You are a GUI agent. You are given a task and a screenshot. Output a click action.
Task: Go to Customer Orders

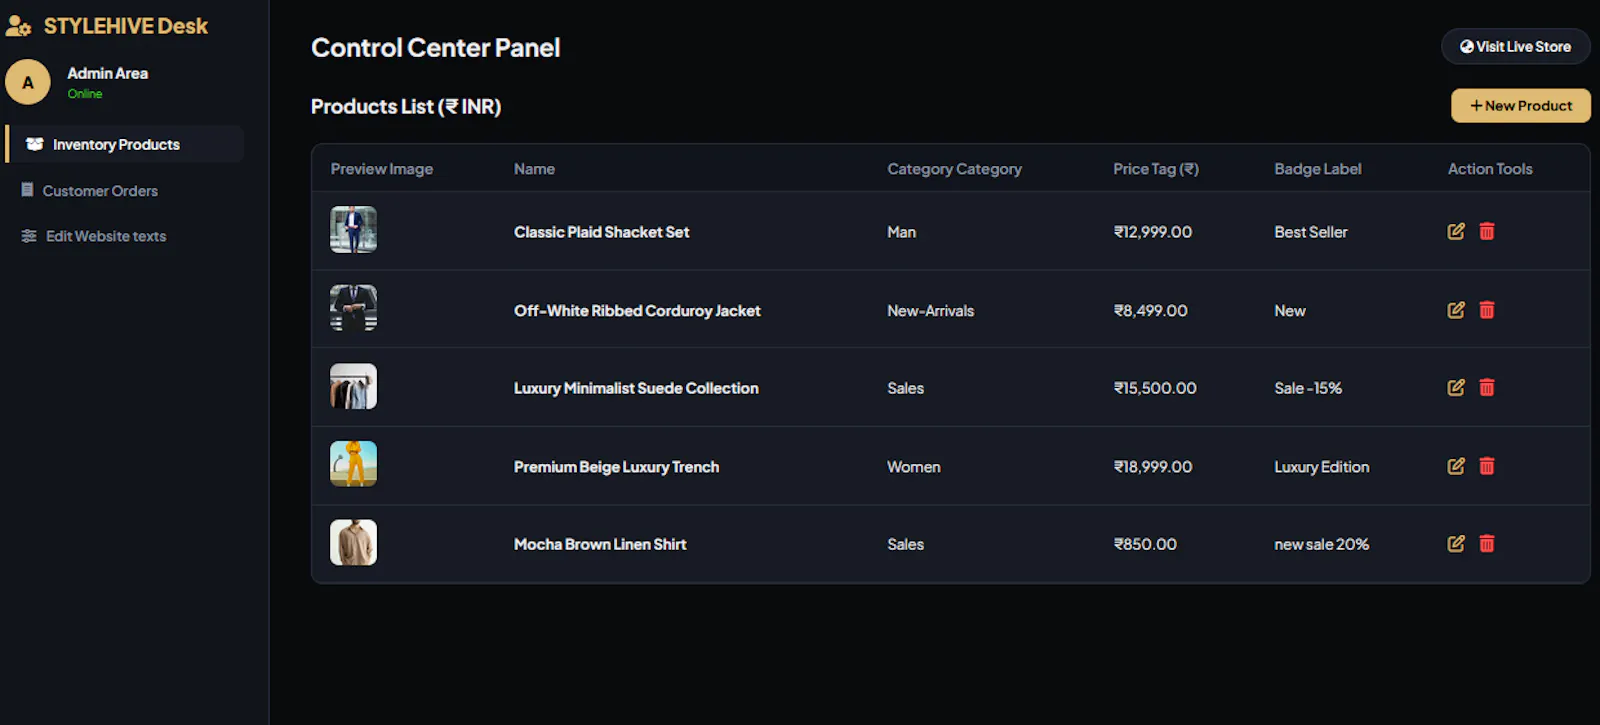click(x=90, y=190)
